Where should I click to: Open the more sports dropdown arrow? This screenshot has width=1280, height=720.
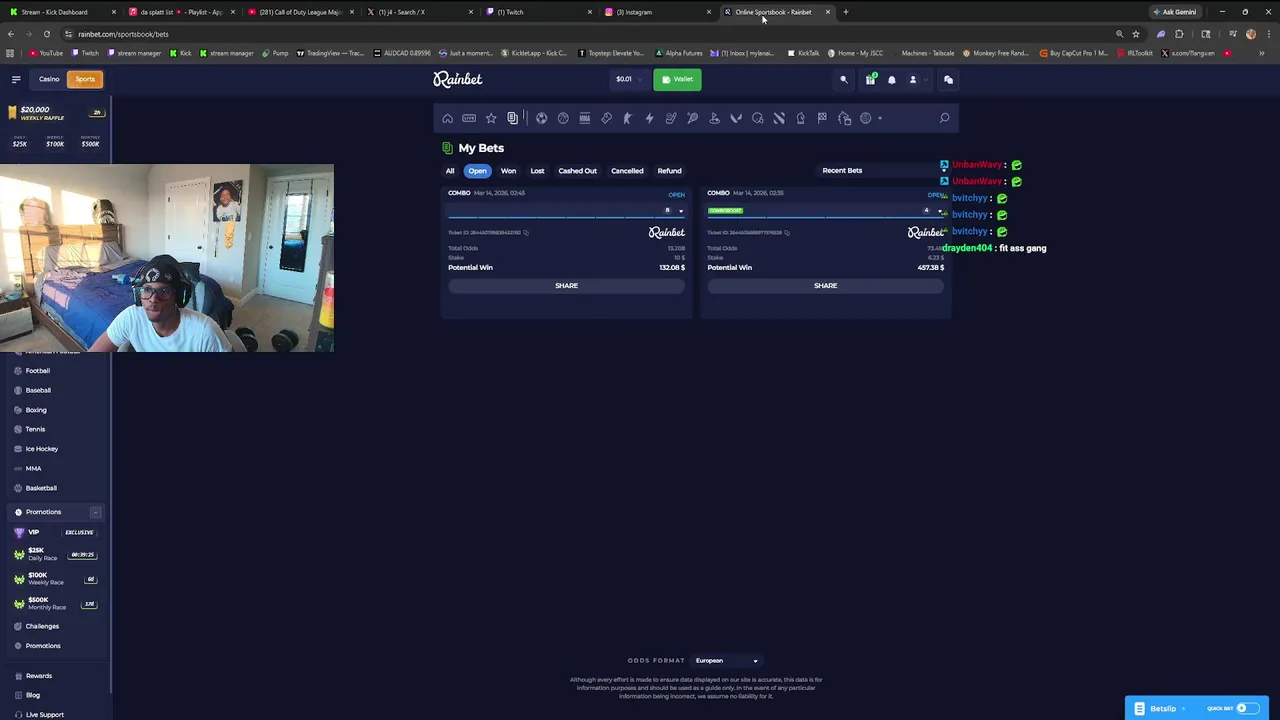pyautogui.click(x=880, y=118)
